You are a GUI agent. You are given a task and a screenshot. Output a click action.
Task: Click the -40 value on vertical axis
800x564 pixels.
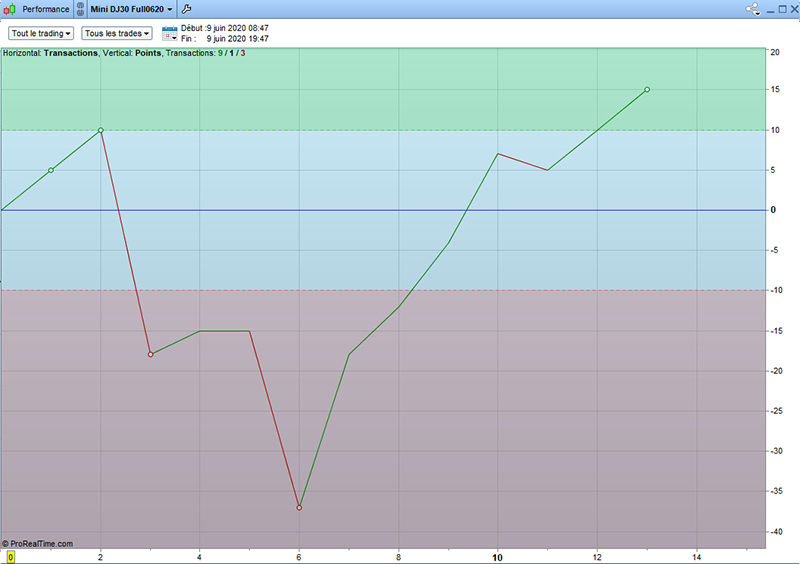pyautogui.click(x=776, y=532)
